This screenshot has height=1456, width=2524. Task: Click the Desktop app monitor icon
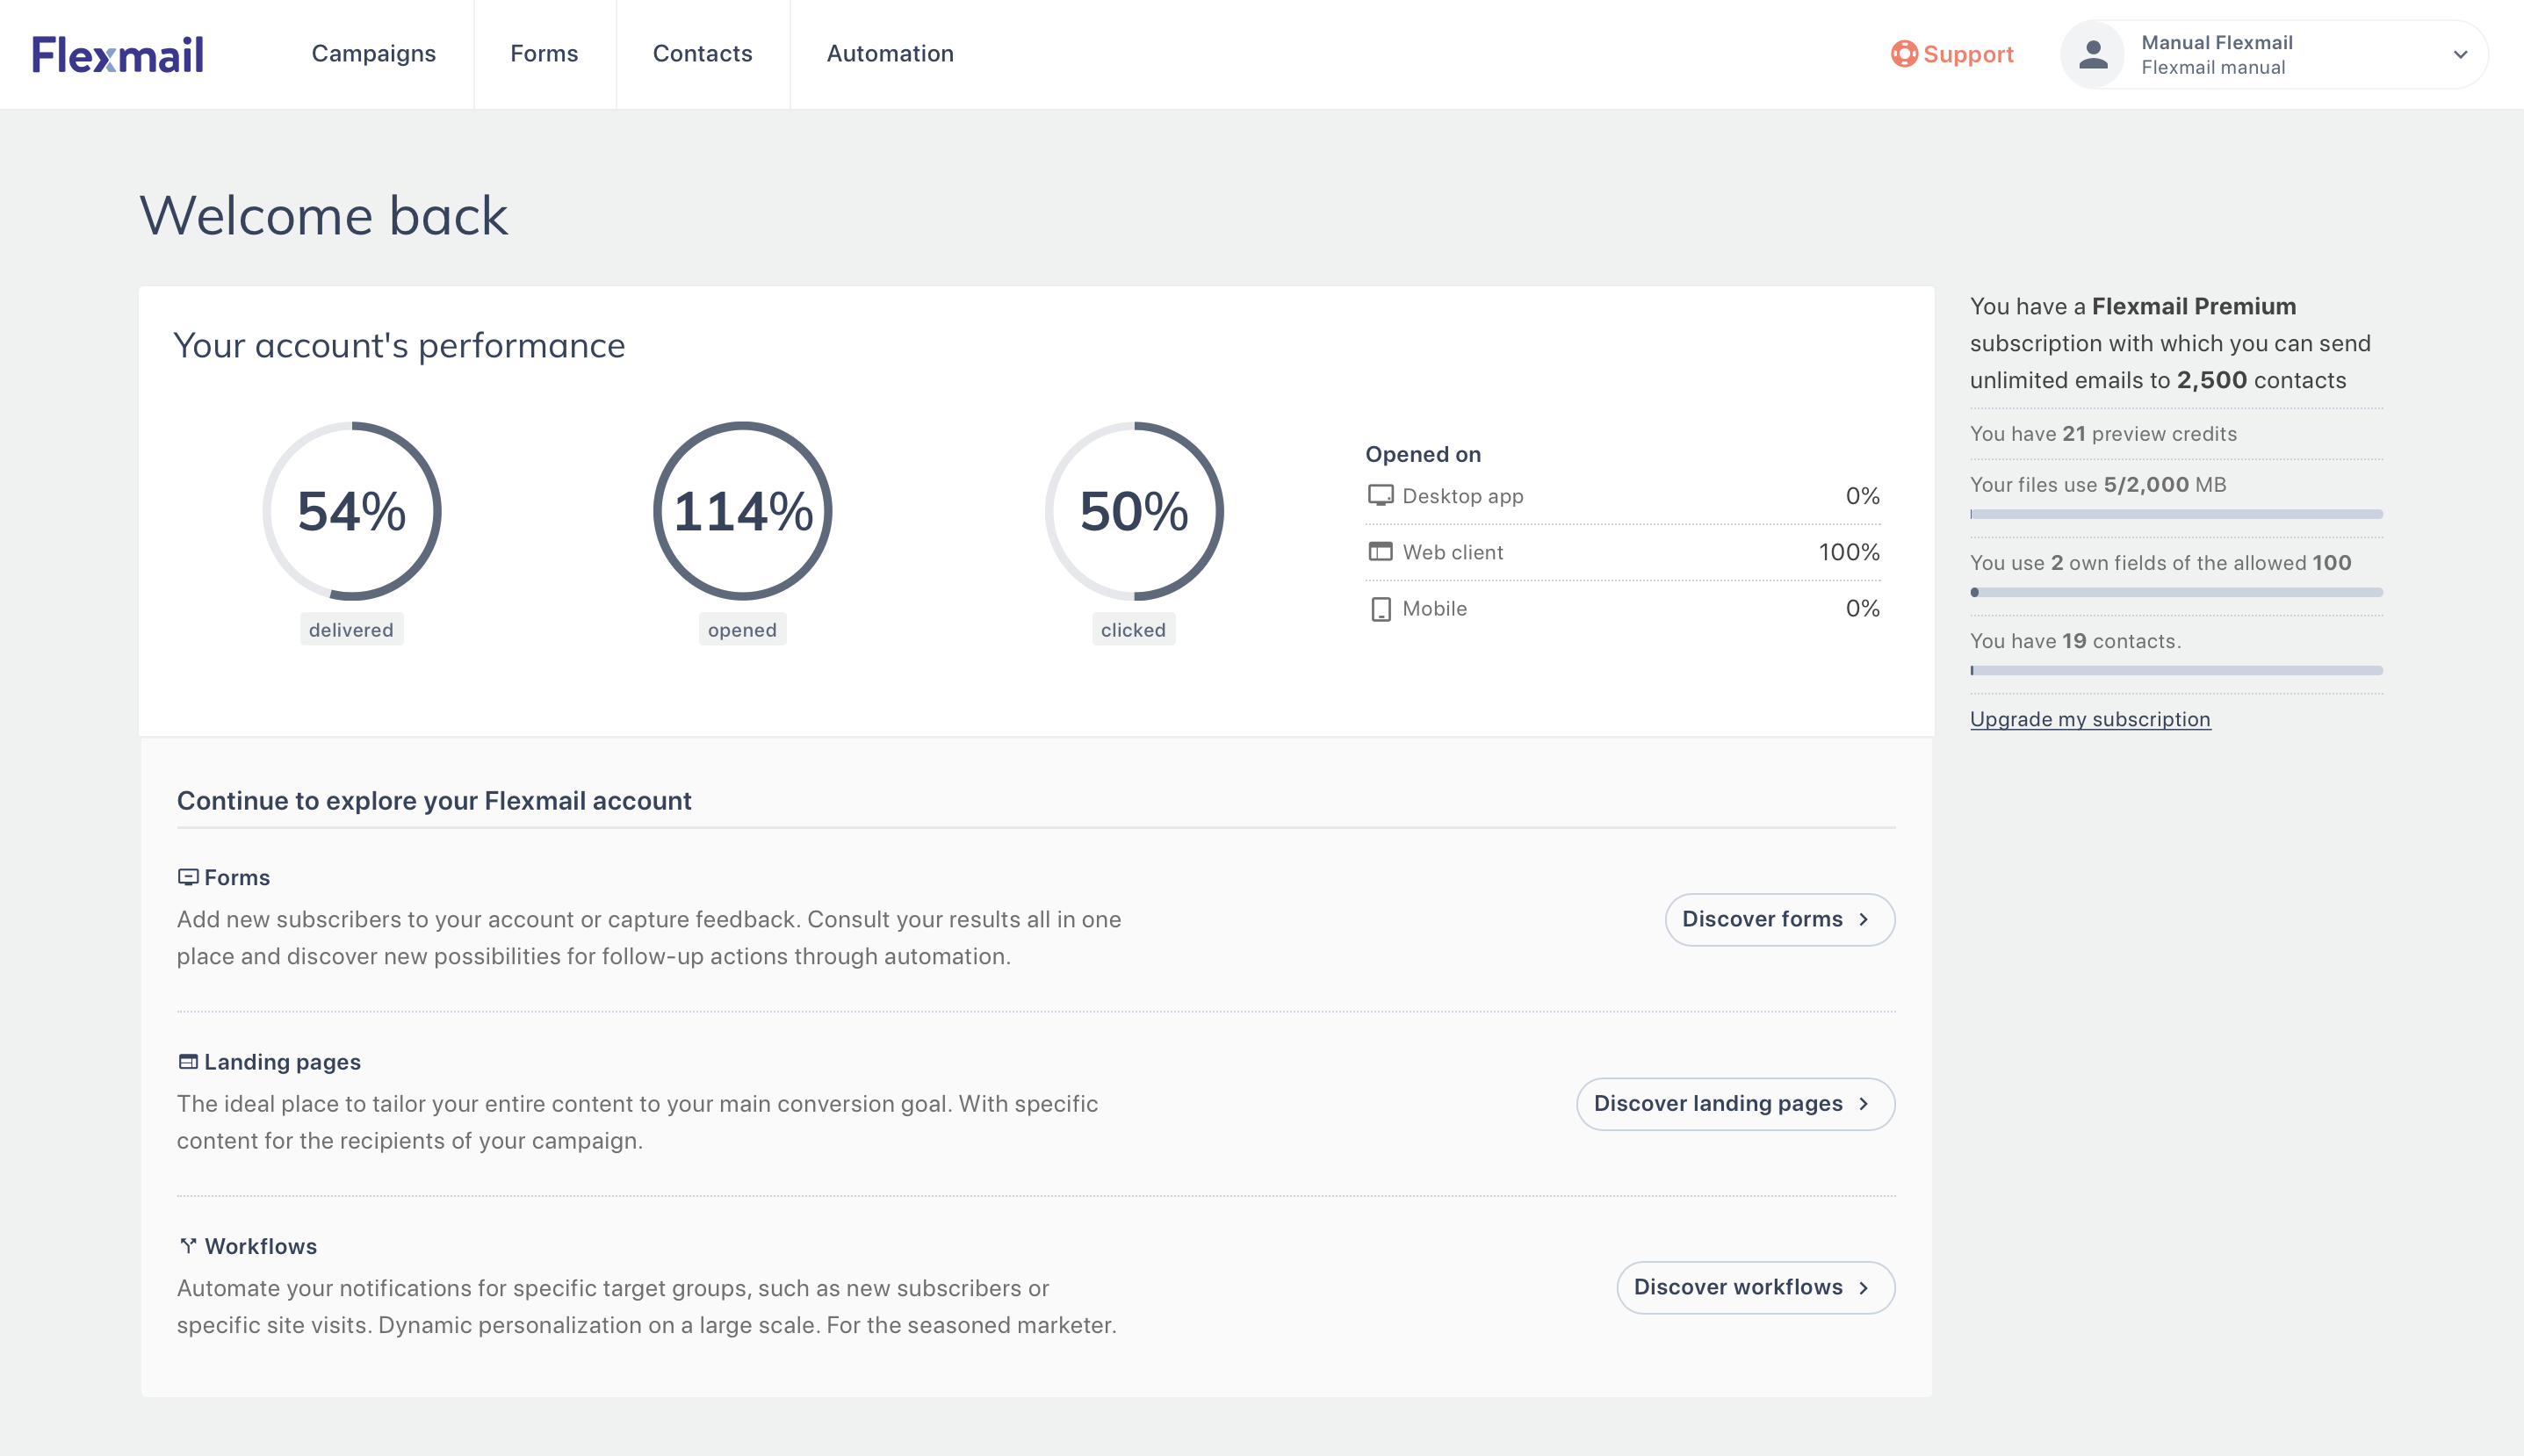[1380, 496]
